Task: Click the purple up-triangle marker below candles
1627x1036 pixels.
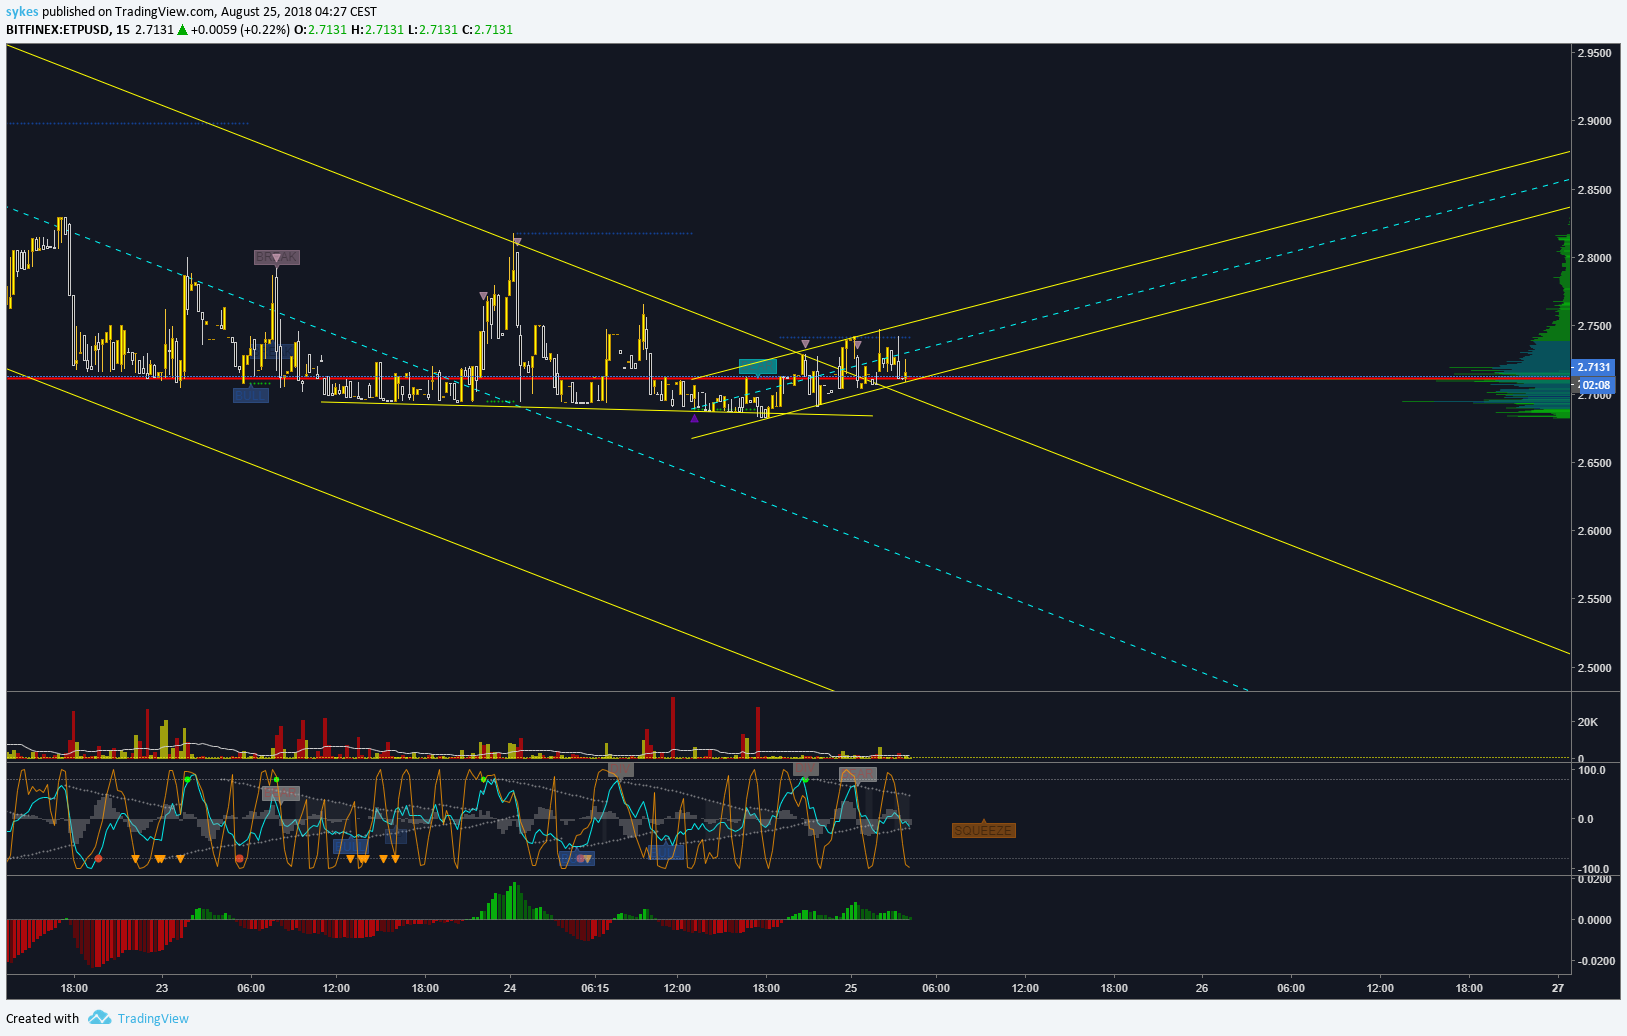Action: pyautogui.click(x=694, y=418)
